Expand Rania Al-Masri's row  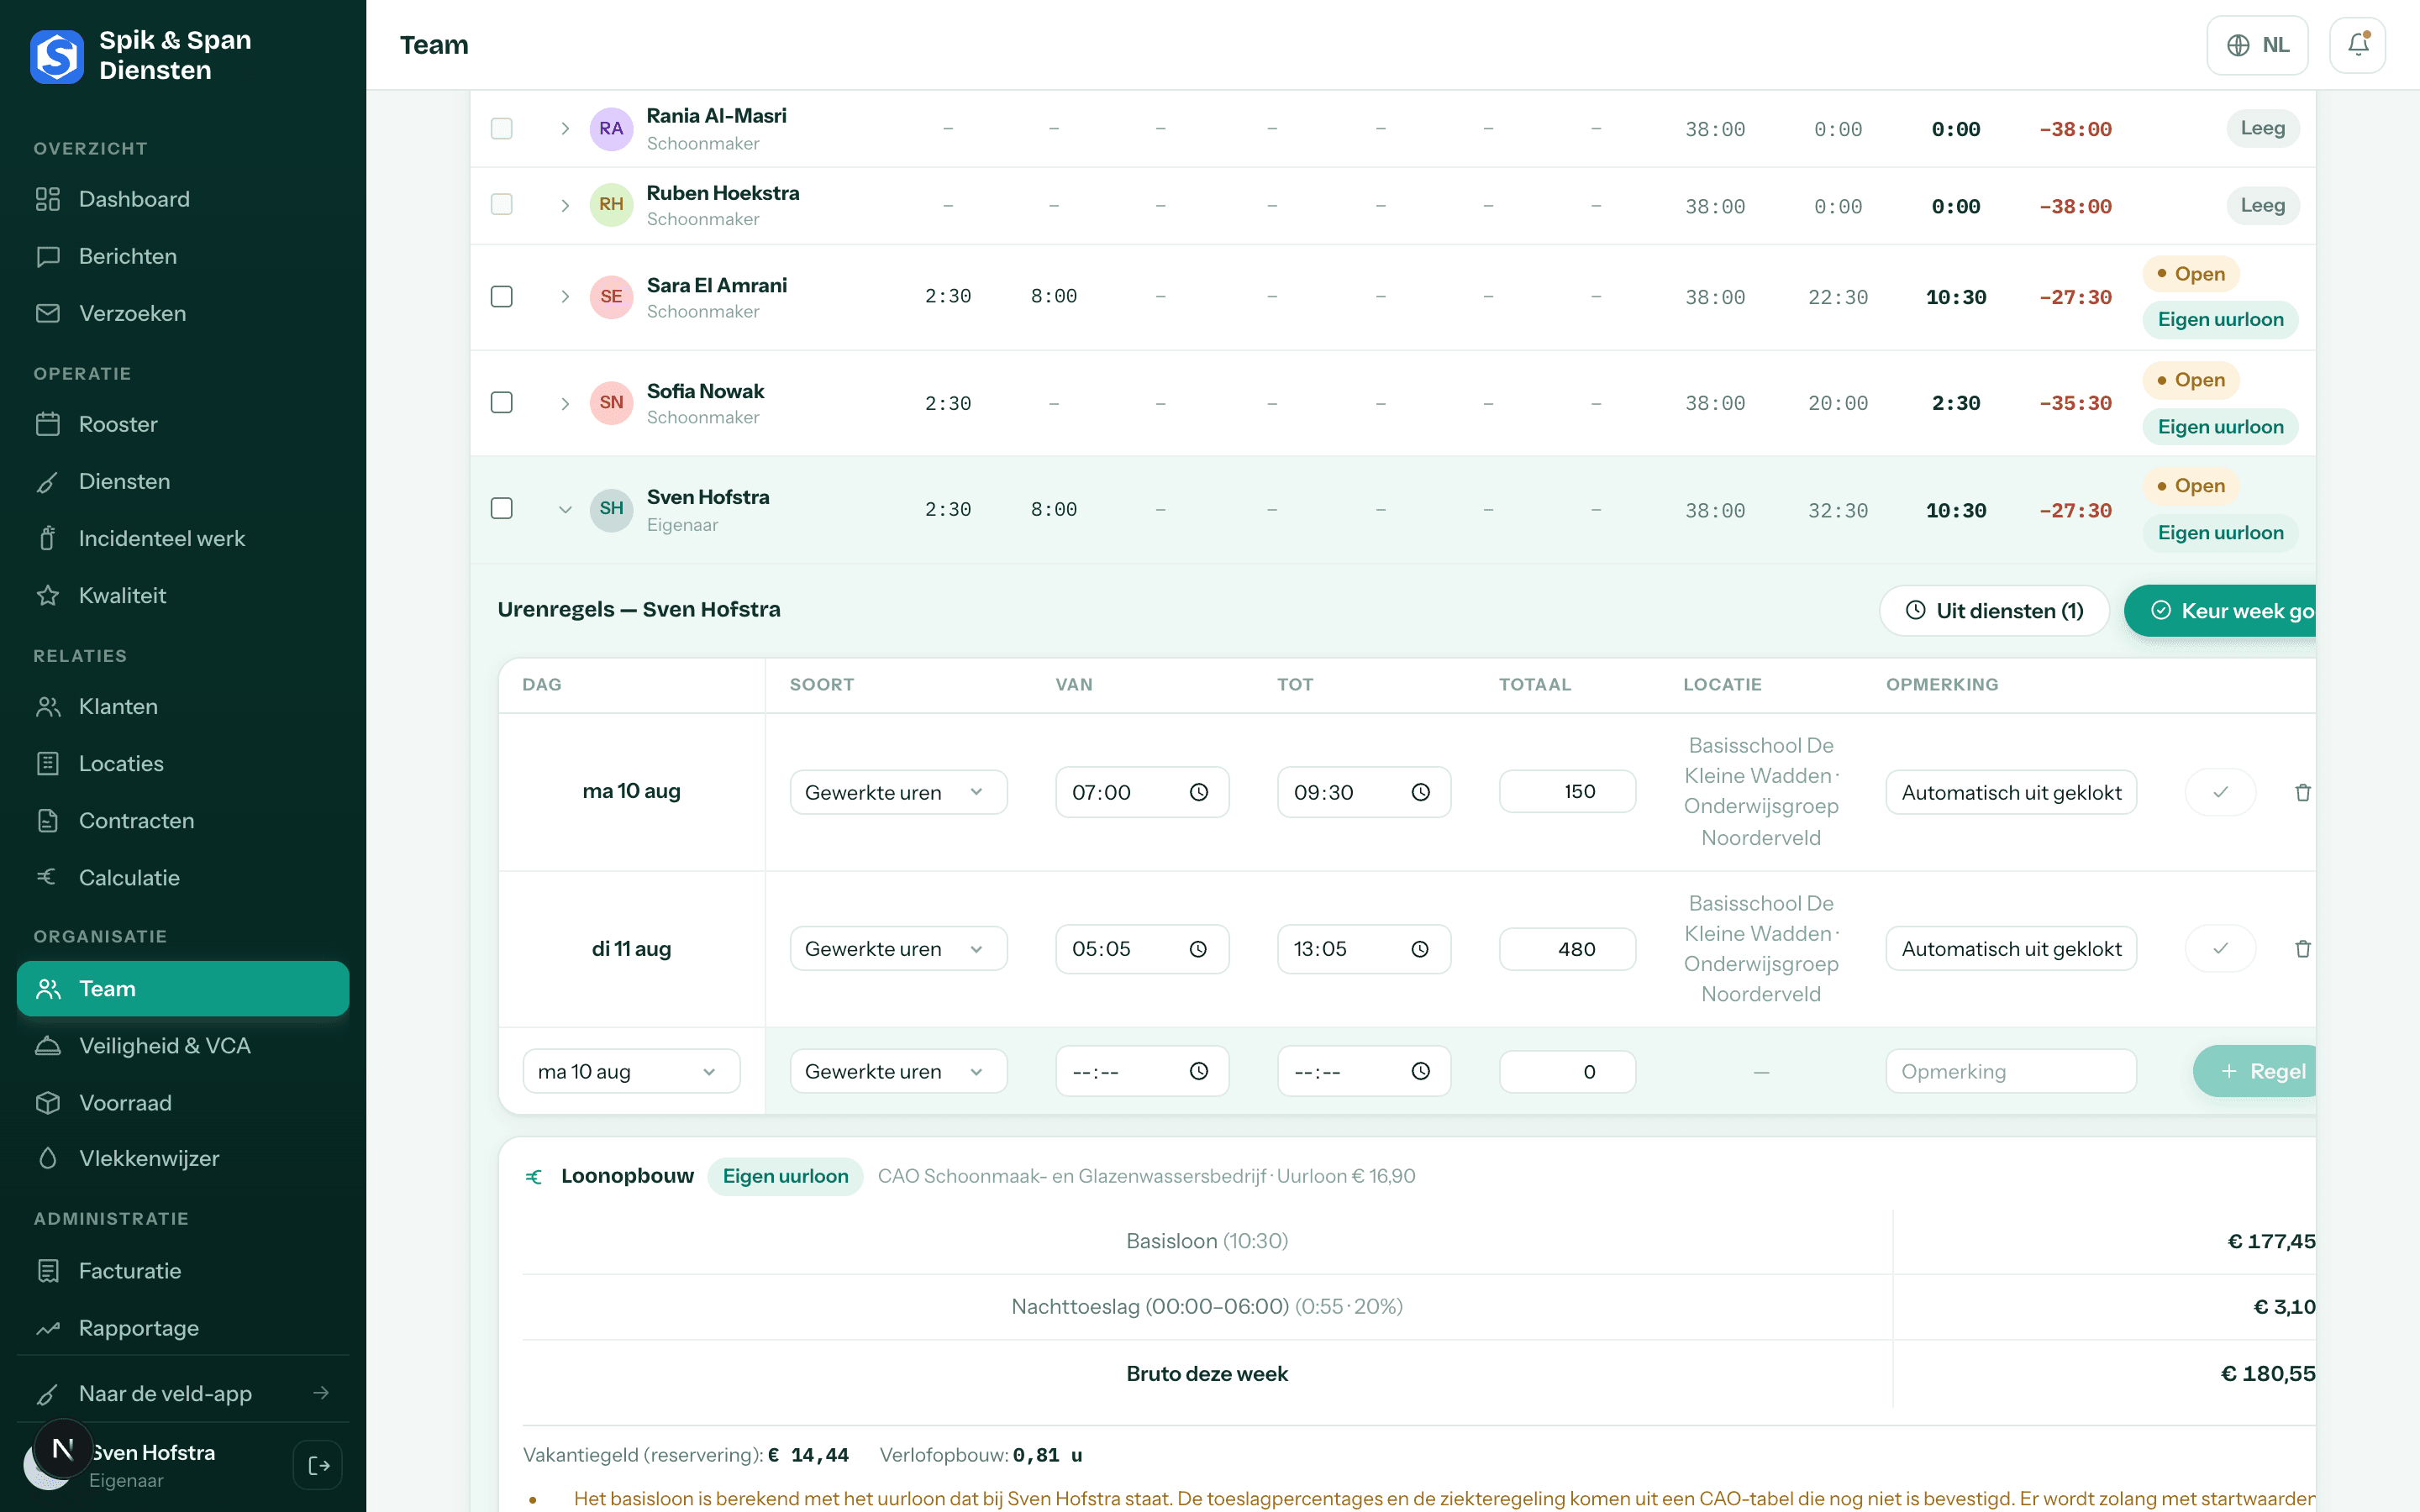click(565, 128)
